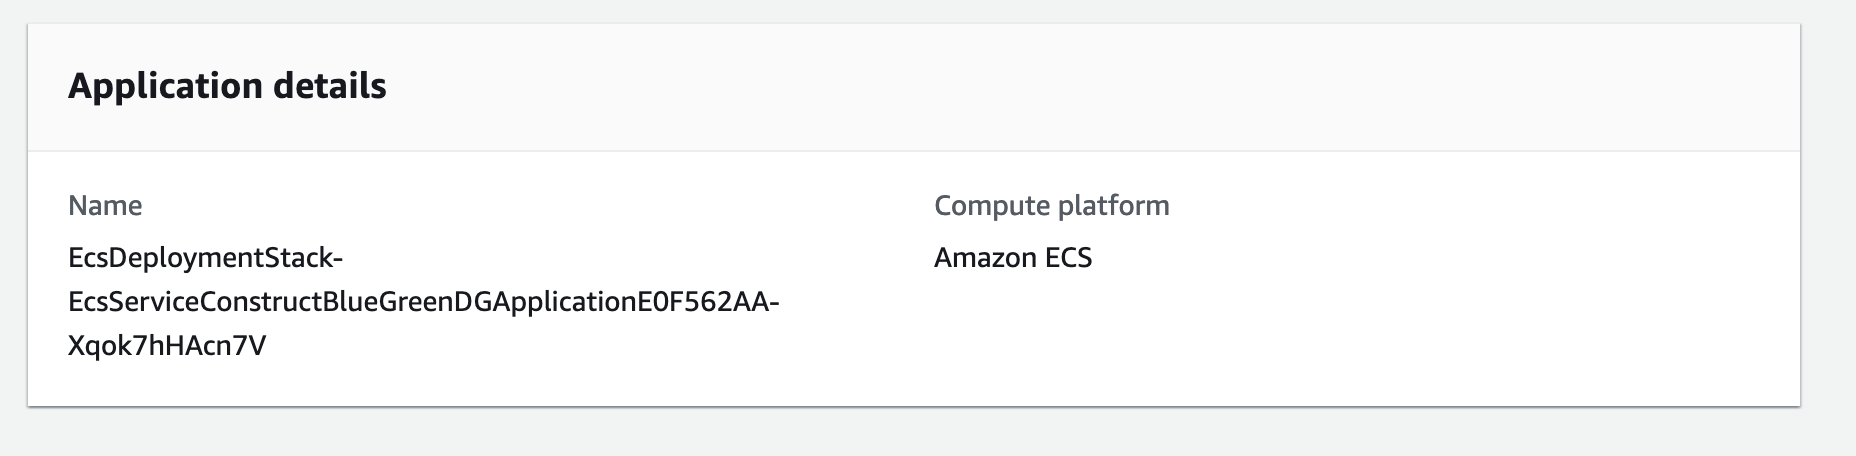
Task: Select the "Amazon ECS" platform value
Action: [1012, 258]
